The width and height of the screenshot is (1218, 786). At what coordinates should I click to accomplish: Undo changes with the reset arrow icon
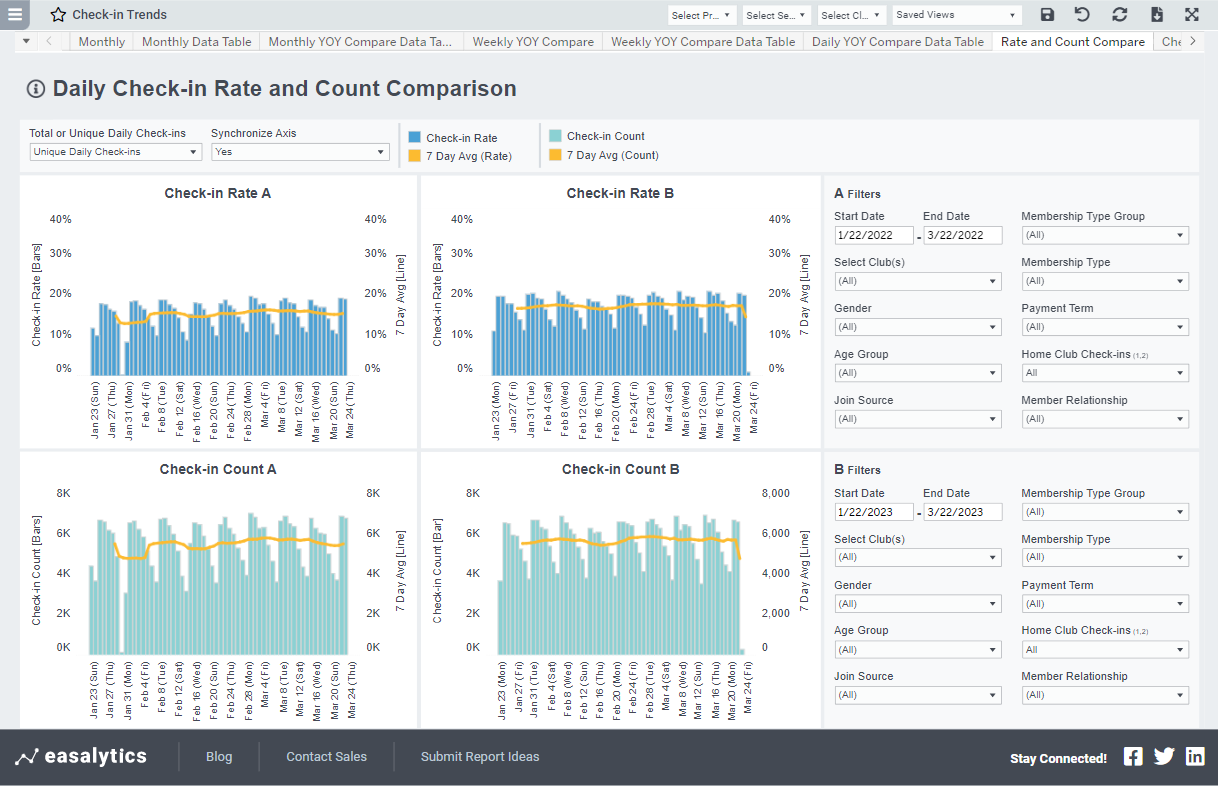[1083, 15]
